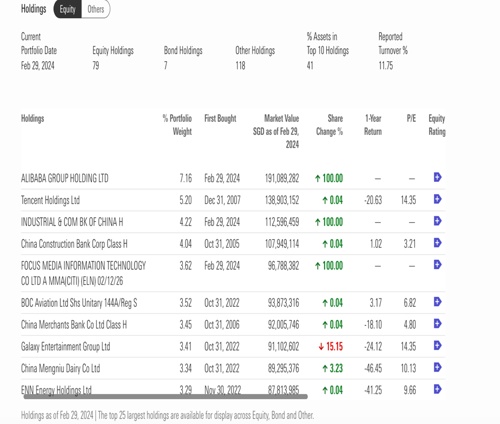Open ENN Energy Holdings Ltd holding
The width and height of the screenshot is (500, 424).
[x=56, y=390]
